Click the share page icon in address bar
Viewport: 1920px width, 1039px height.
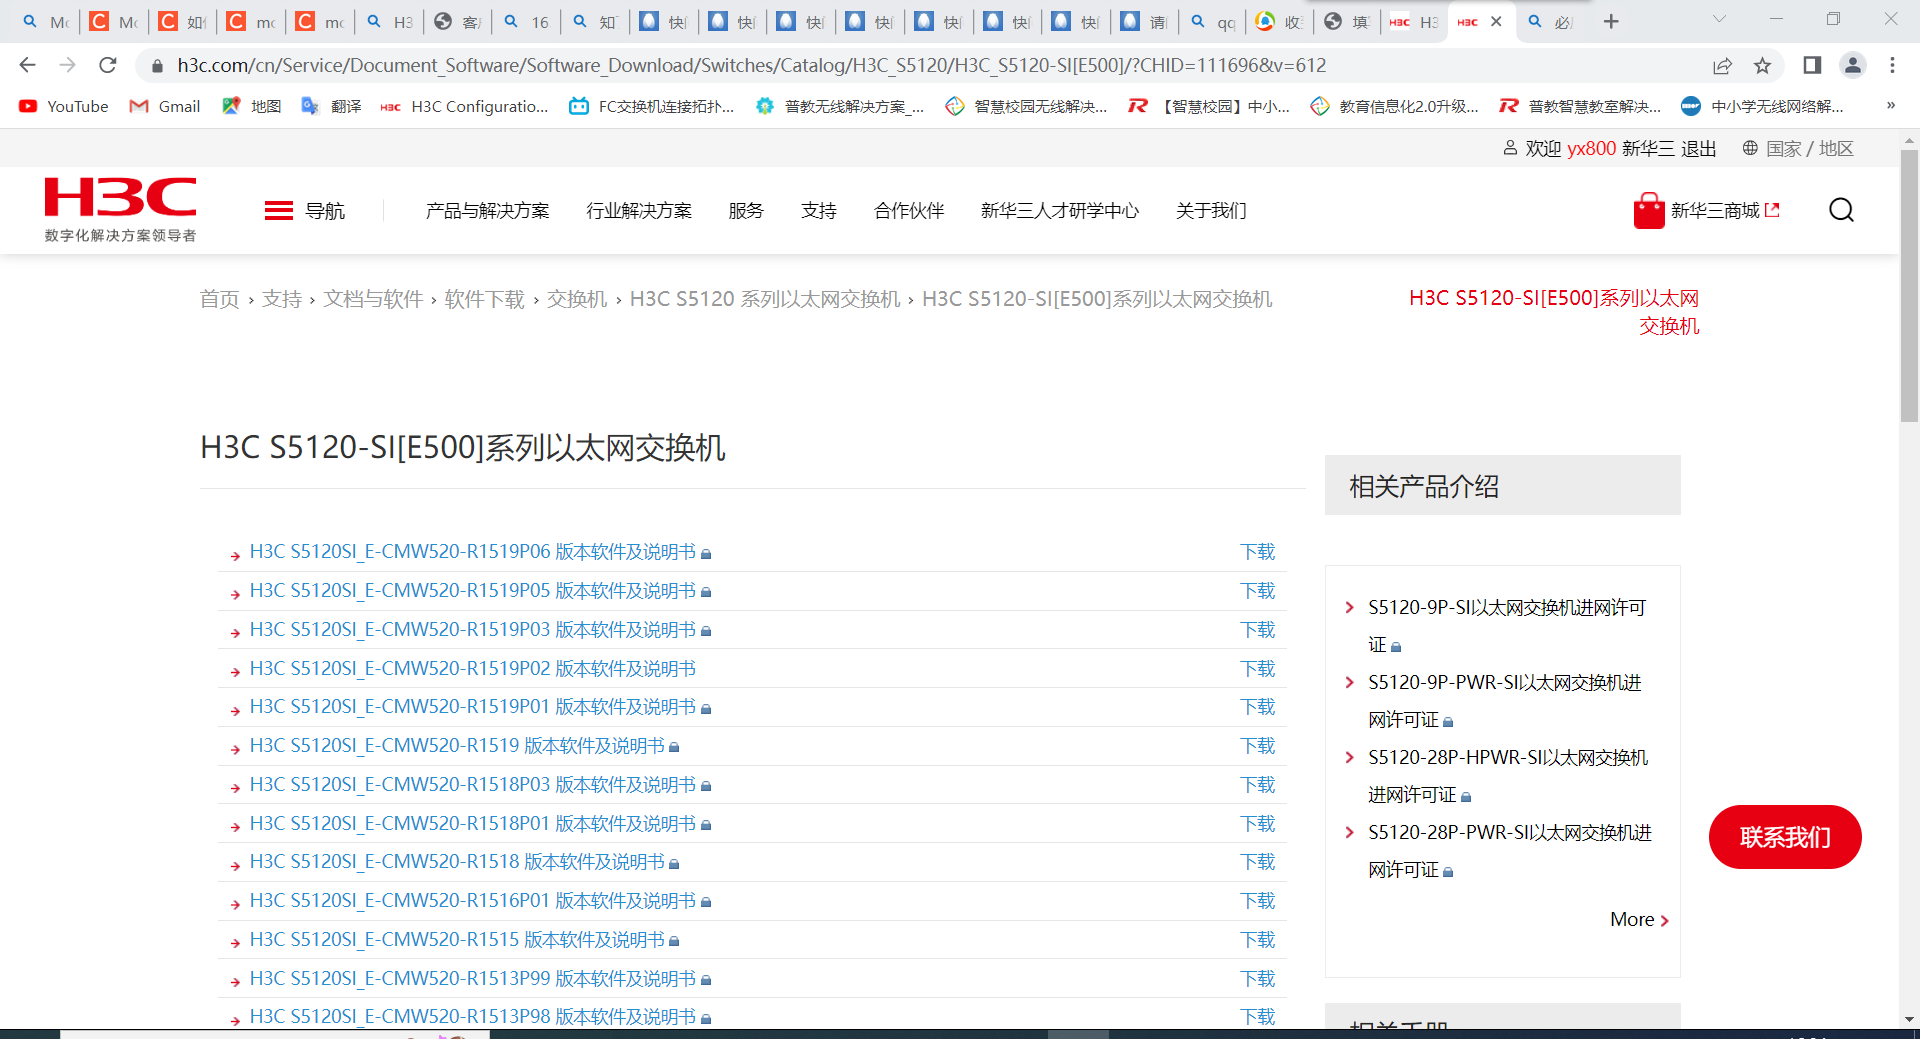click(1722, 65)
